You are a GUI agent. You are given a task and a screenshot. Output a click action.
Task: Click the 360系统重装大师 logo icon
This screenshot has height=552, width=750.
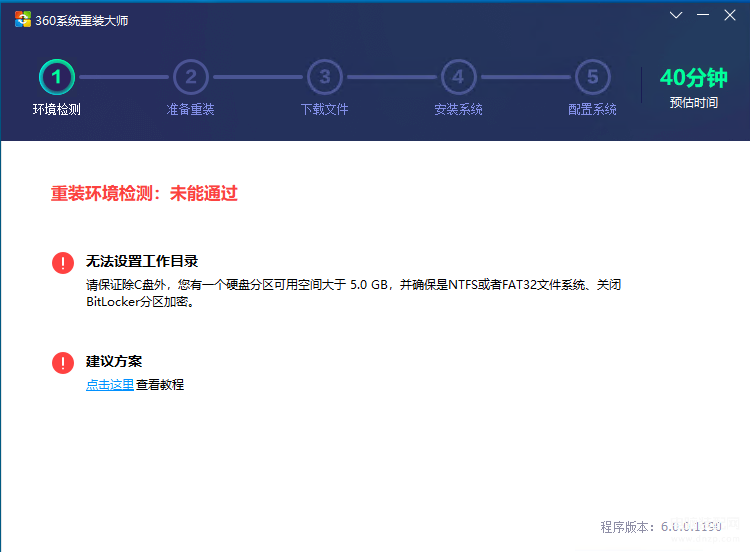tap(23, 20)
